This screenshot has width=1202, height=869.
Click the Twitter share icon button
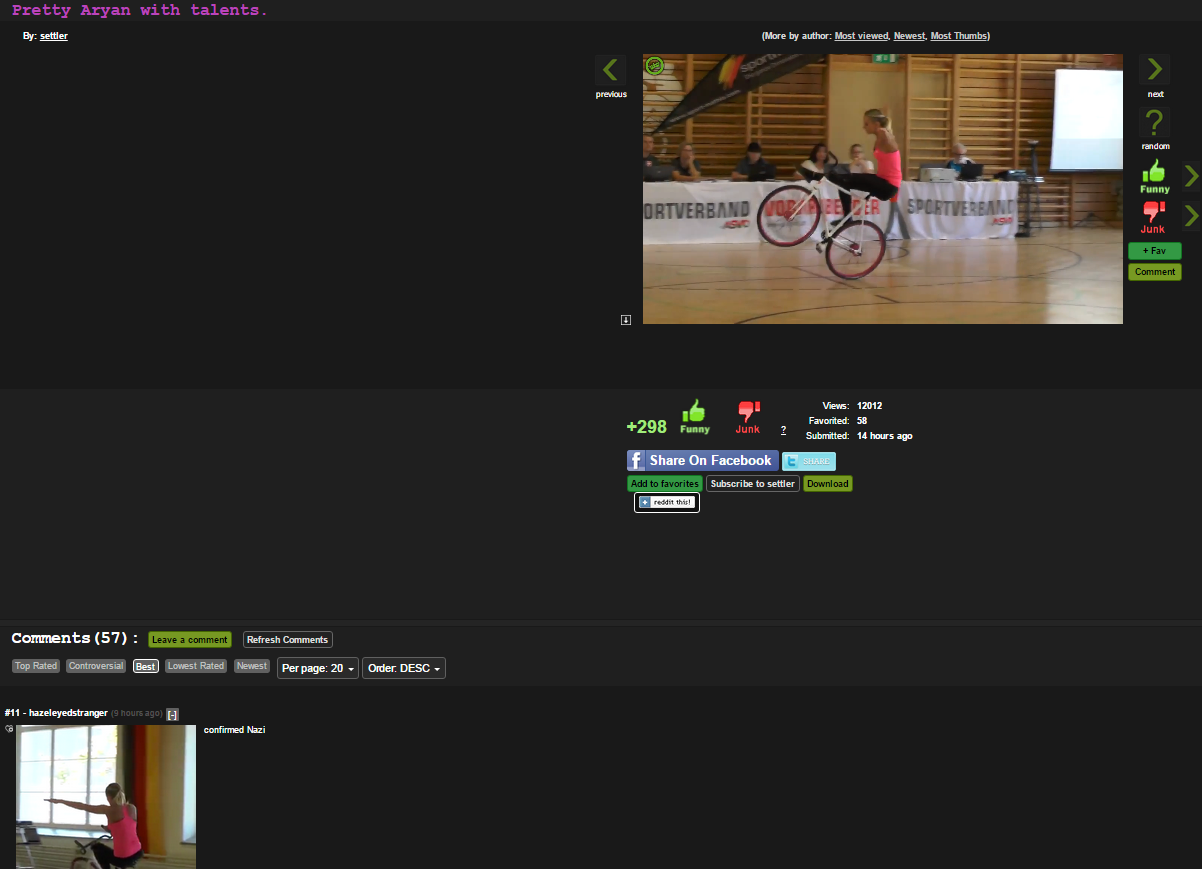pyautogui.click(x=808, y=461)
